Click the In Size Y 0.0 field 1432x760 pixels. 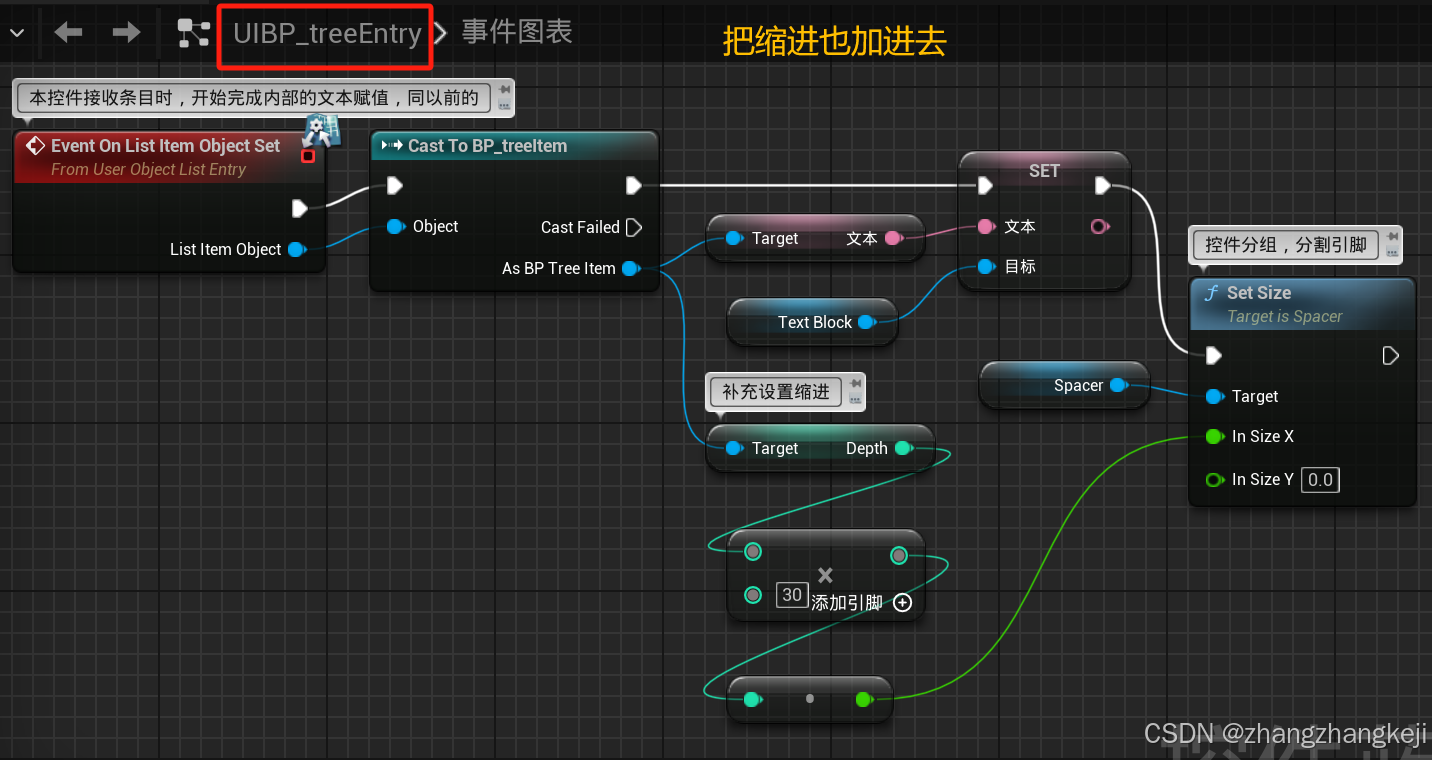[1319, 479]
